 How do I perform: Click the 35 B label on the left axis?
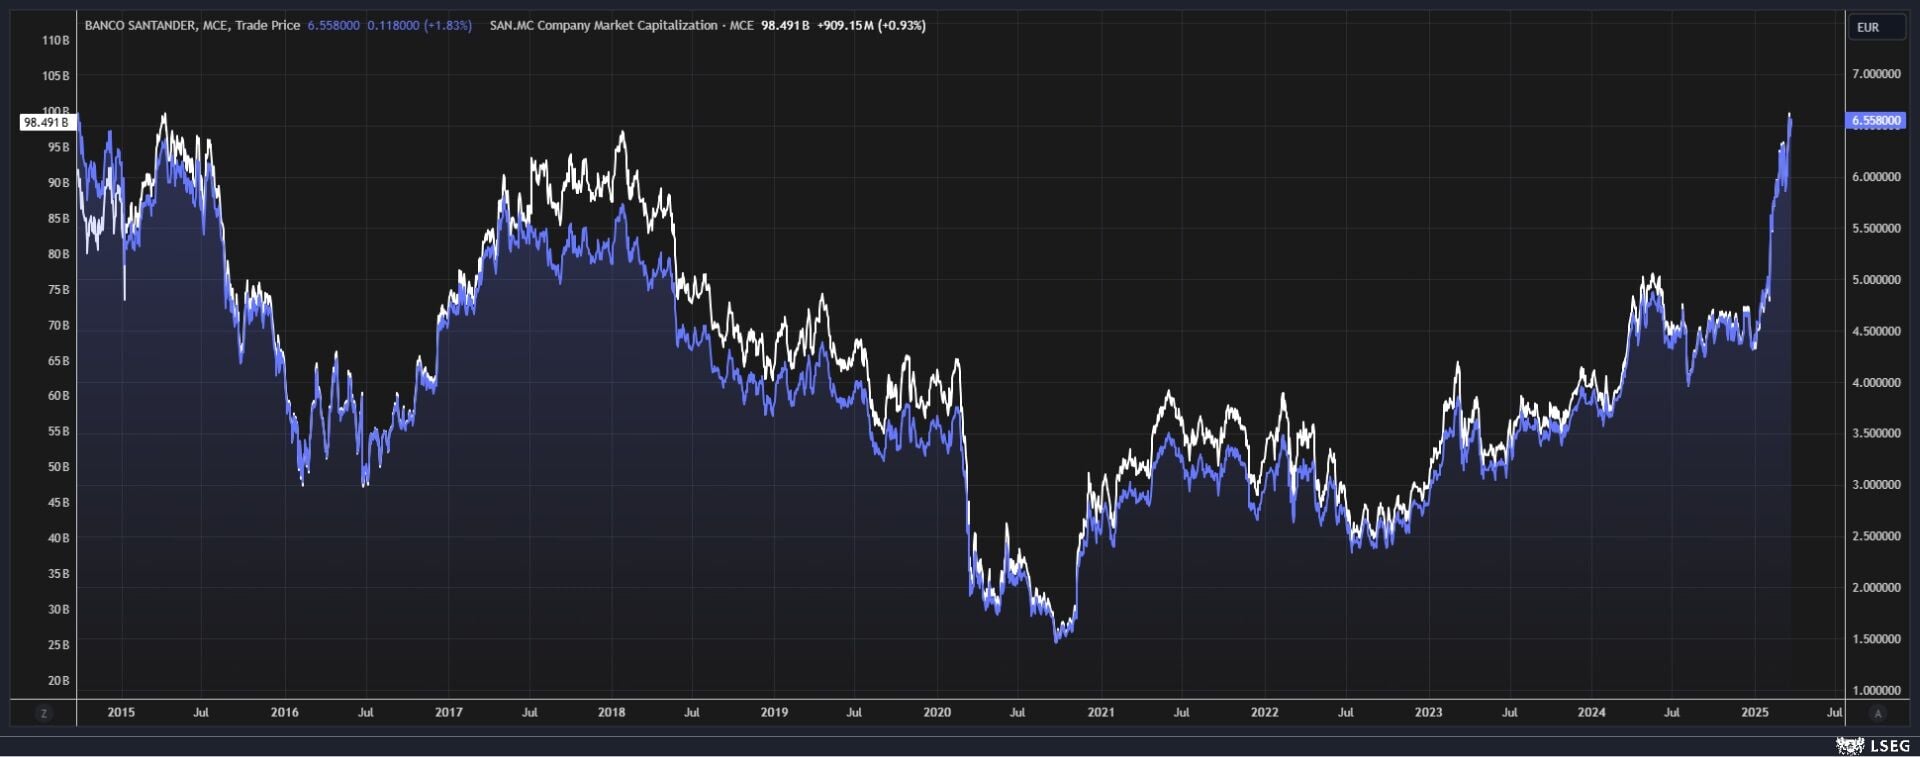pyautogui.click(x=59, y=574)
